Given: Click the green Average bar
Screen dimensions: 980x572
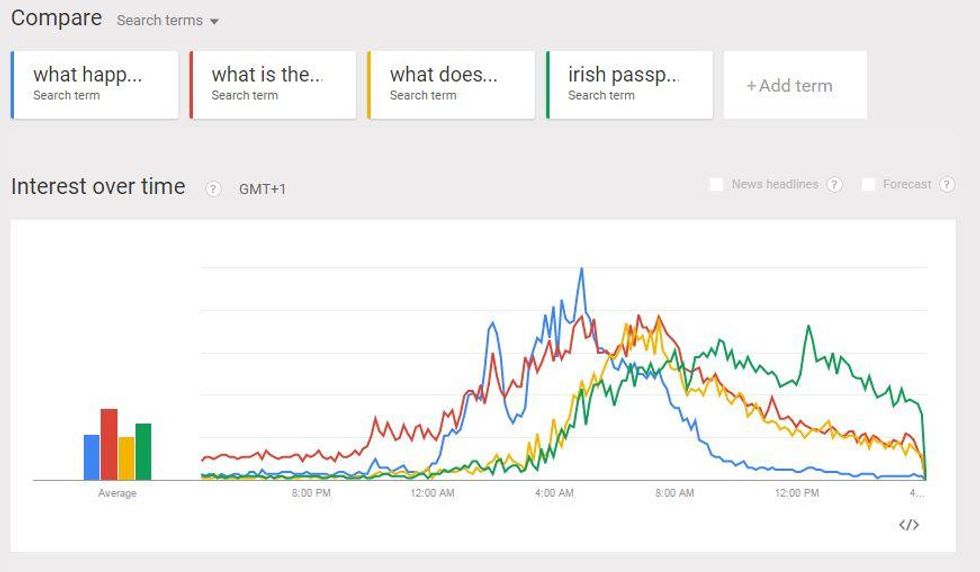Looking at the screenshot, I should pyautogui.click(x=143, y=451).
